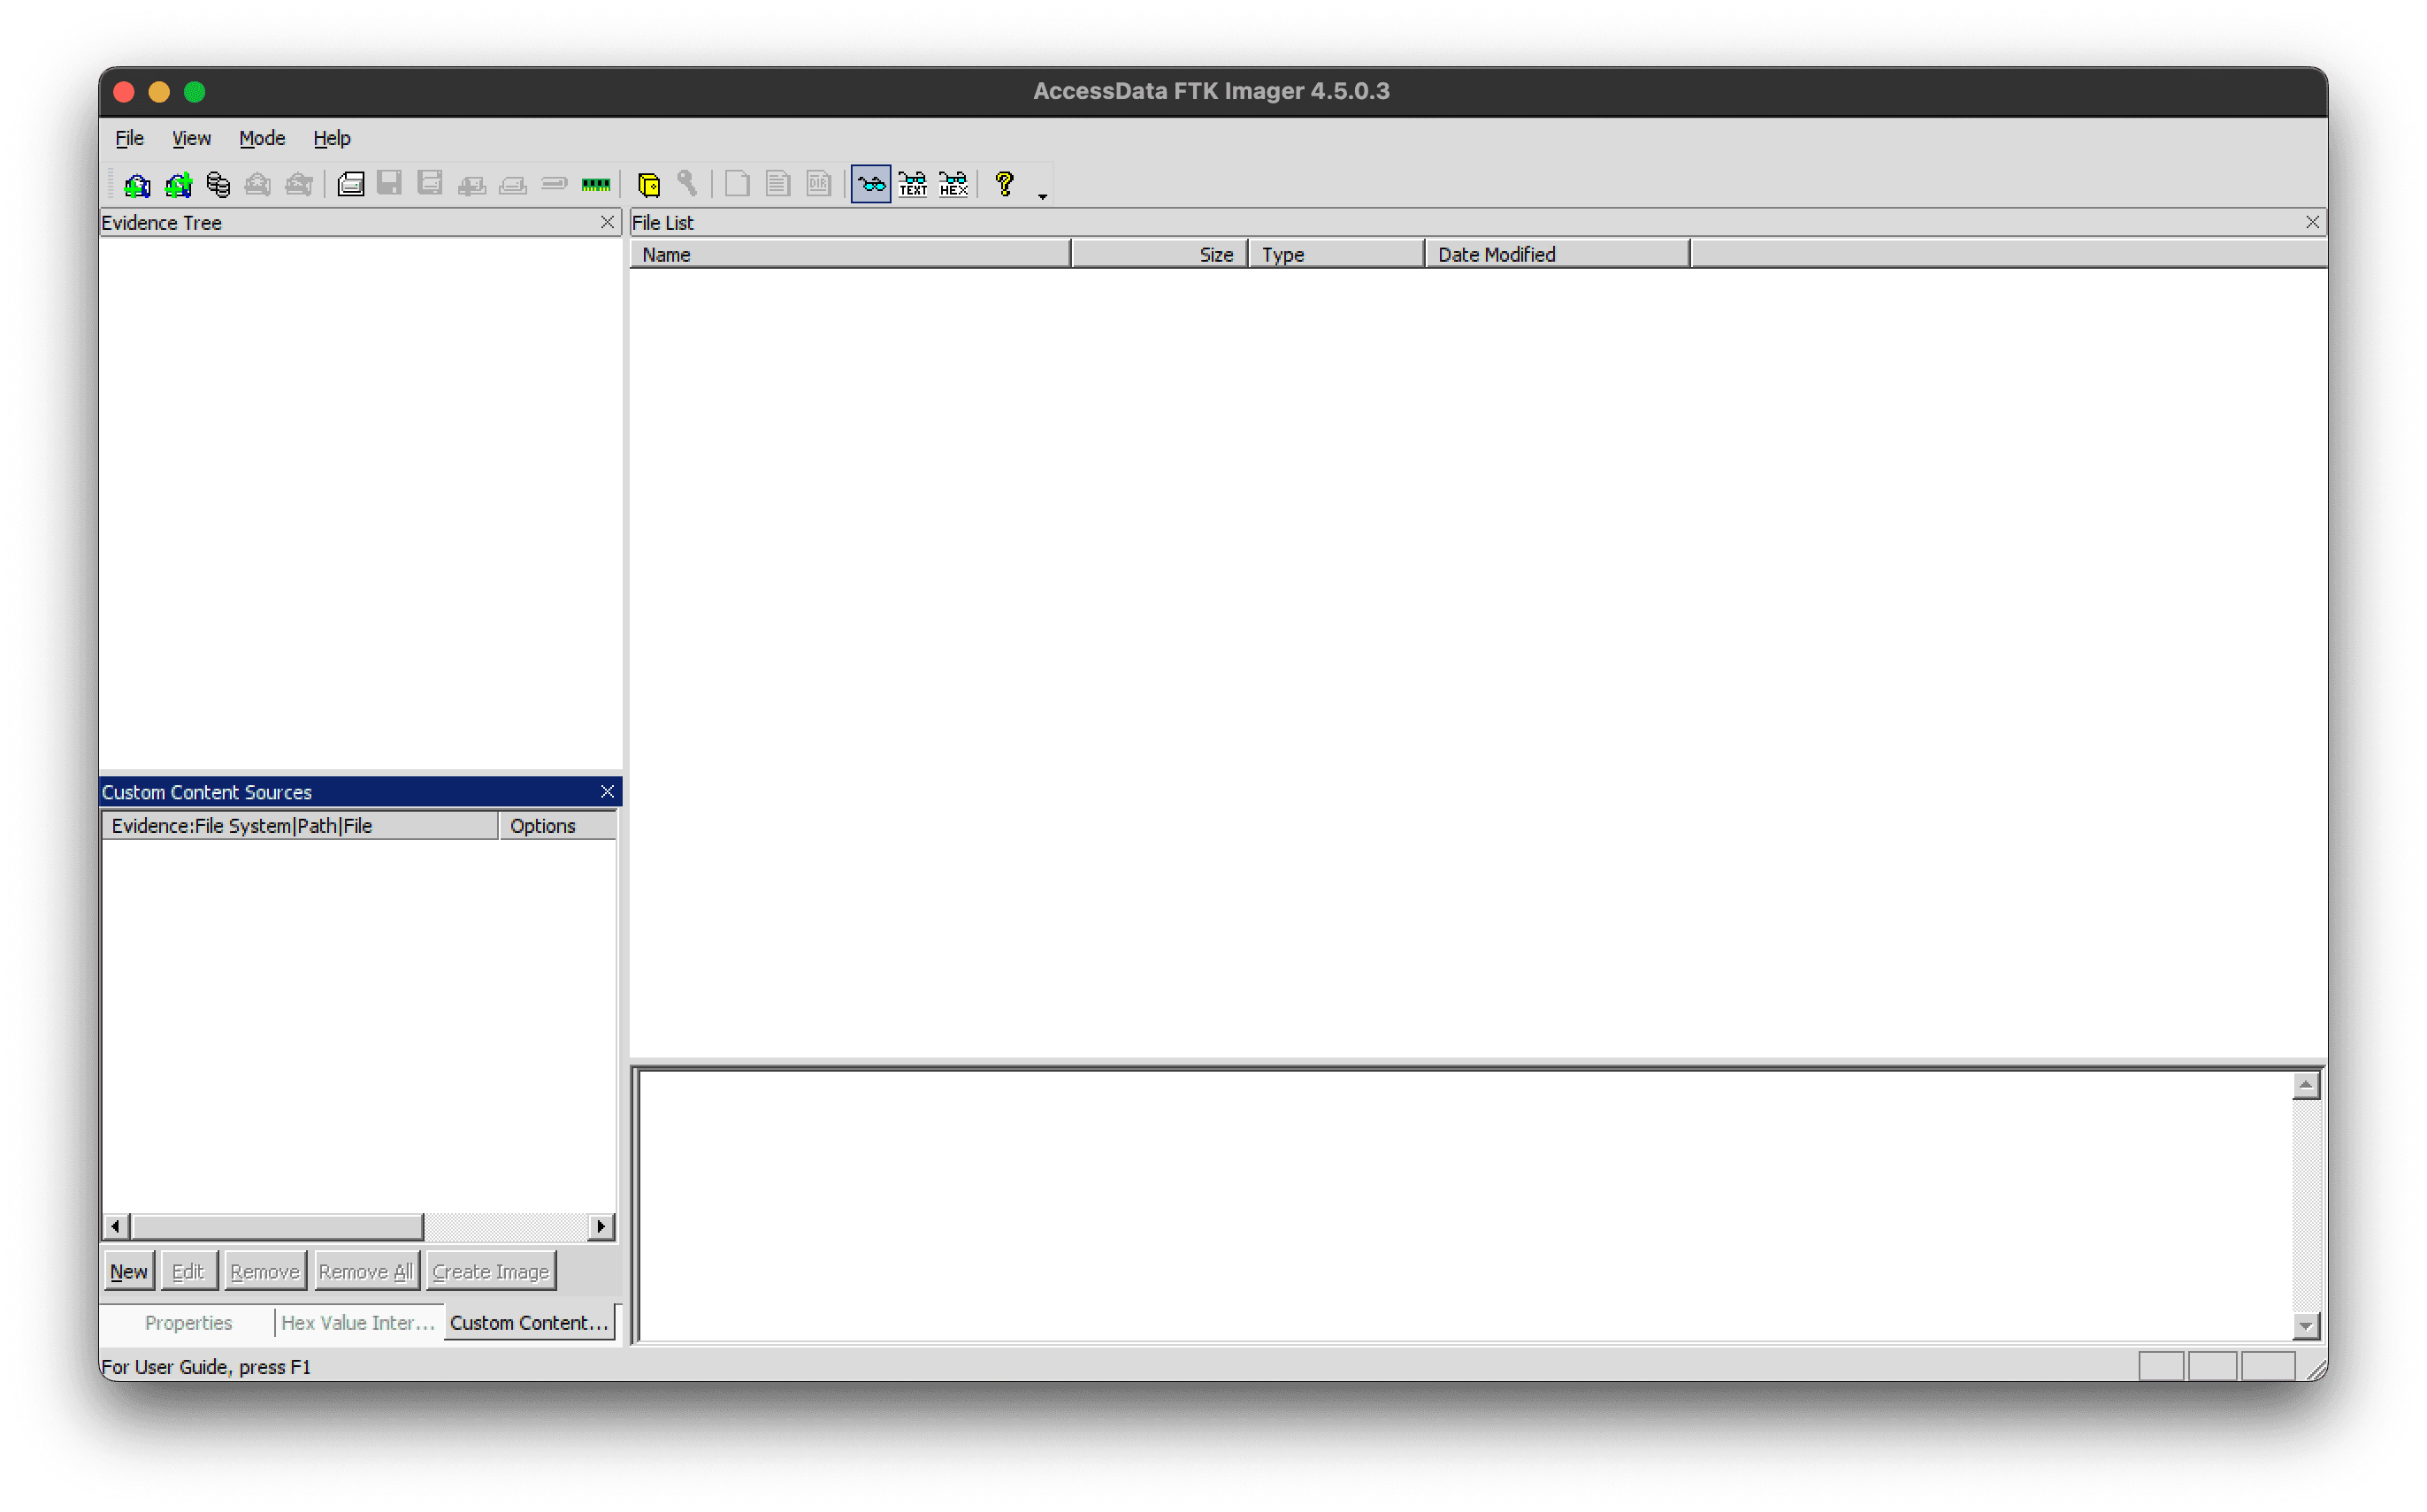Click the New custom content button
Screen dimensions: 2427x1512
(x=129, y=1272)
